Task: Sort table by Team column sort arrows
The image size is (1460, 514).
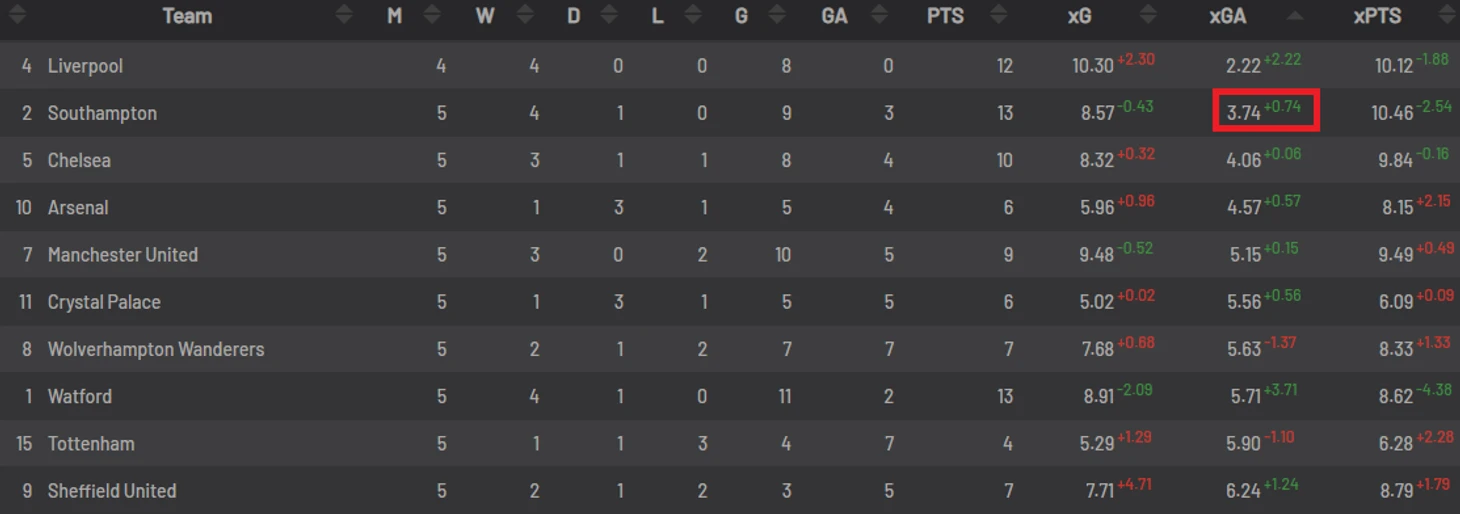Action: [344, 16]
